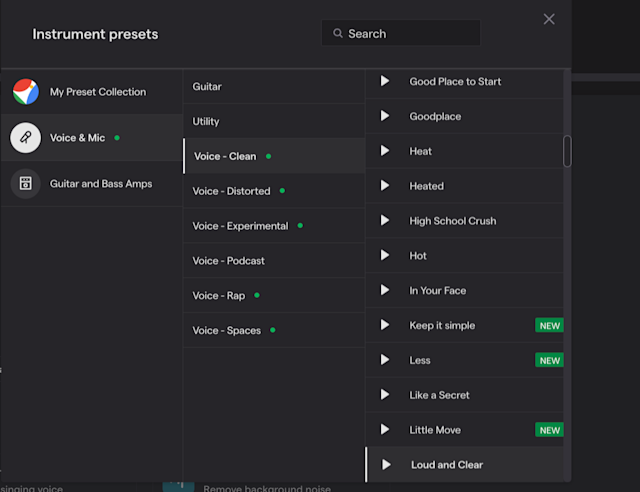Play preview of Little Move preset
The height and width of the screenshot is (492, 640).
tap(384, 430)
